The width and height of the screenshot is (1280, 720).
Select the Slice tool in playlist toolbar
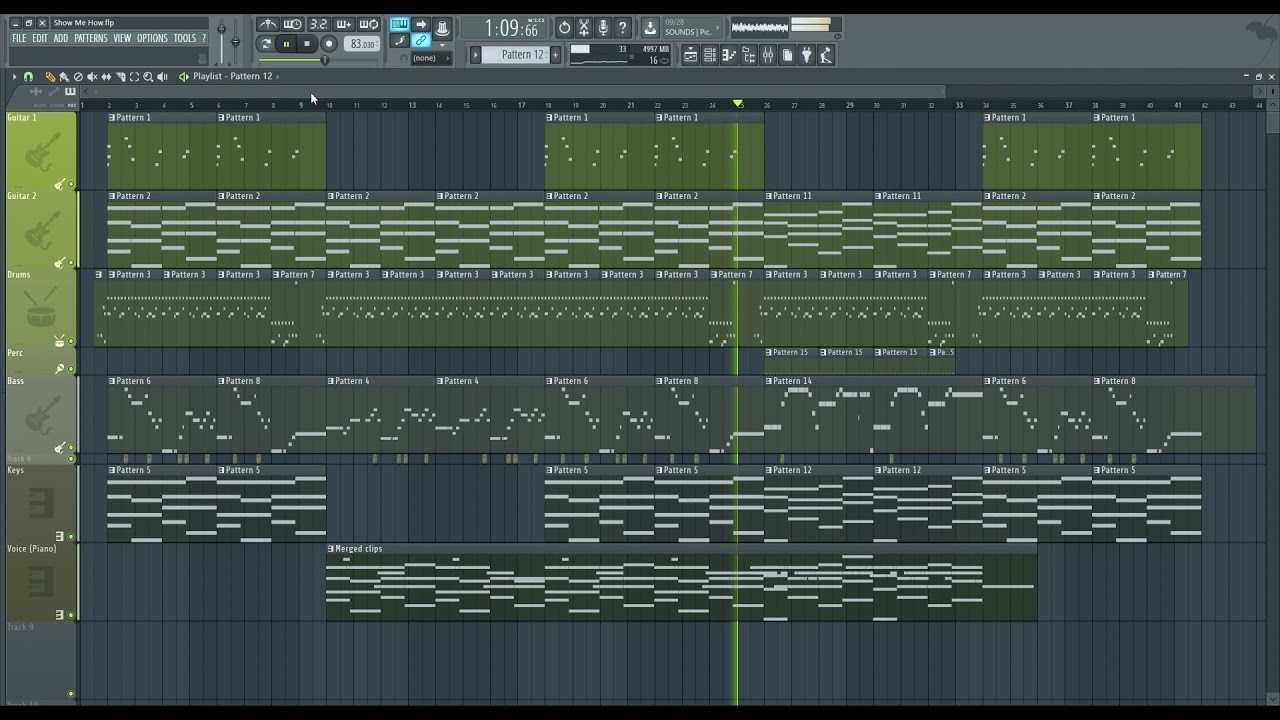point(121,76)
